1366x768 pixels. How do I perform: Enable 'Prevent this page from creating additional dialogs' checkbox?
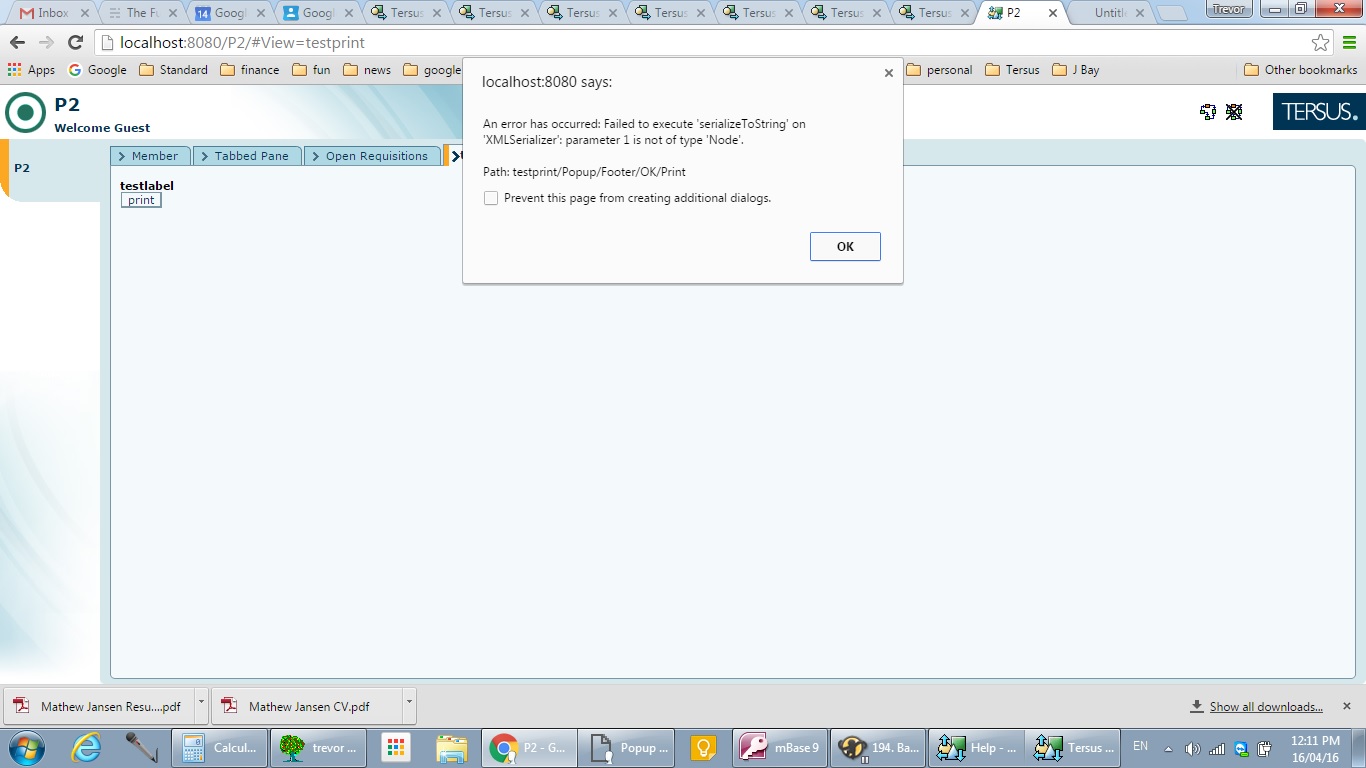pyautogui.click(x=491, y=198)
